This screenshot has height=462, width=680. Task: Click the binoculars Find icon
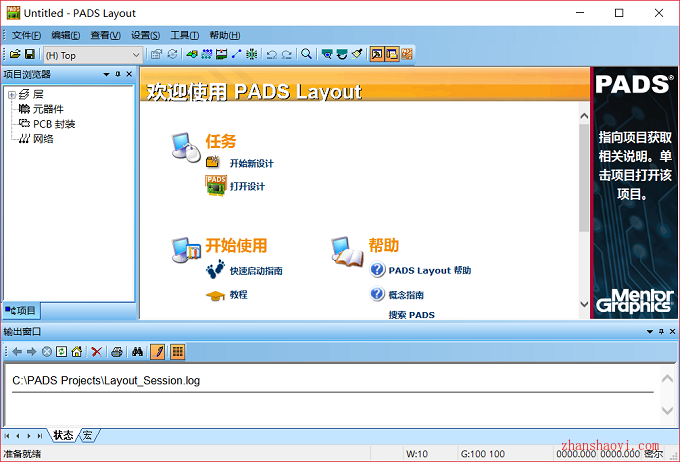(137, 352)
